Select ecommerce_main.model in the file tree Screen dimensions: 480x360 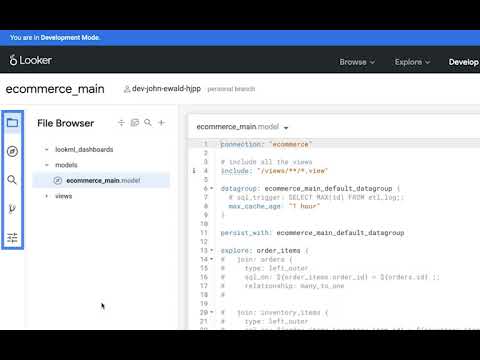[x=101, y=180]
